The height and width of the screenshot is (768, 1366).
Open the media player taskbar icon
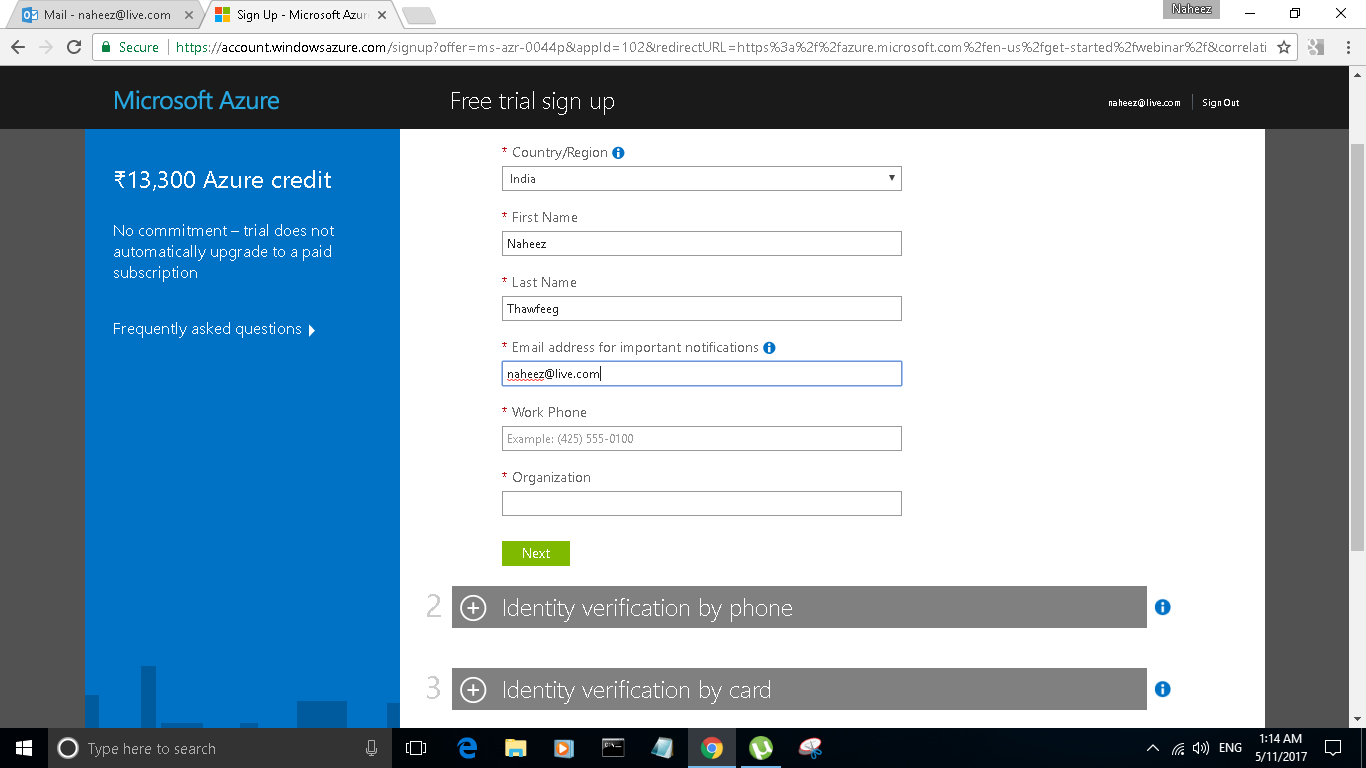(564, 748)
